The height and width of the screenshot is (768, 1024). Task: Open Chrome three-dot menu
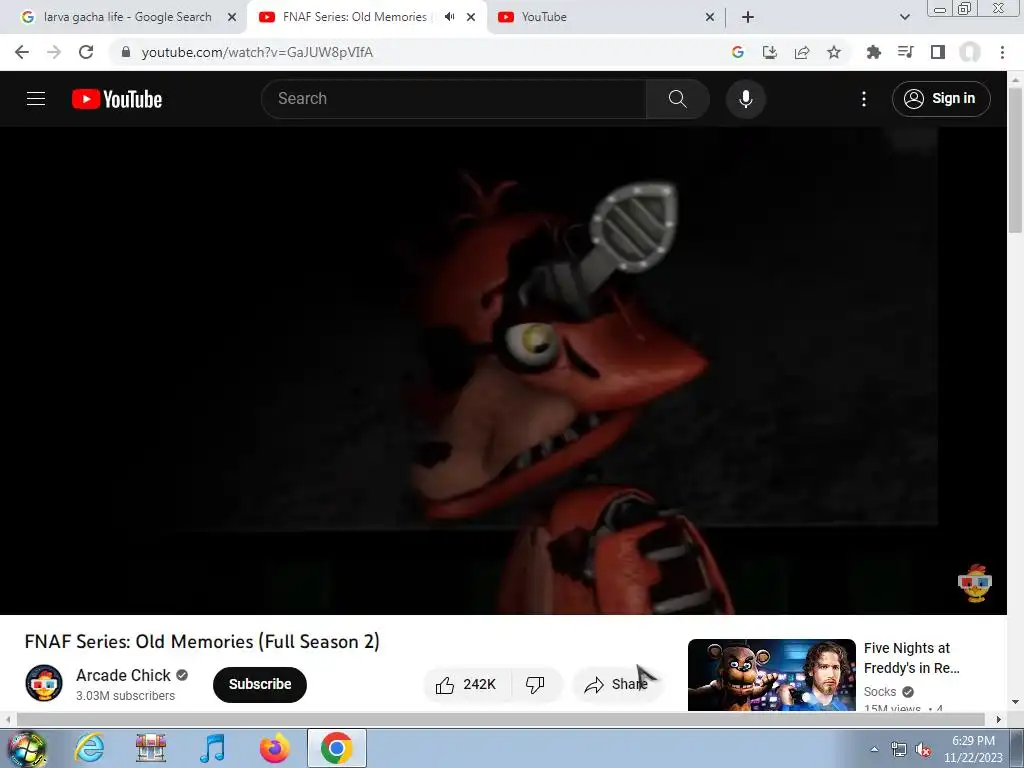pos(1002,52)
